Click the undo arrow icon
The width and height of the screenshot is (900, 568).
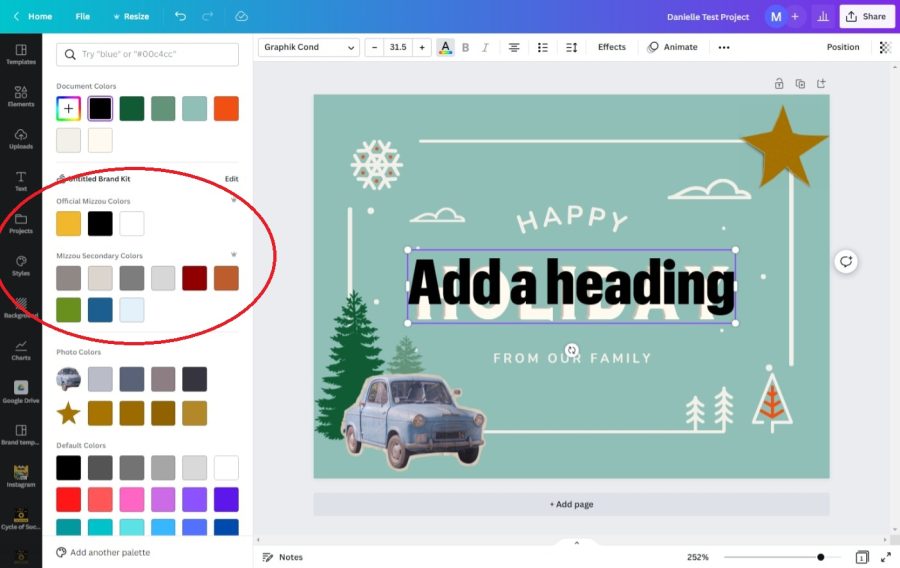click(180, 16)
